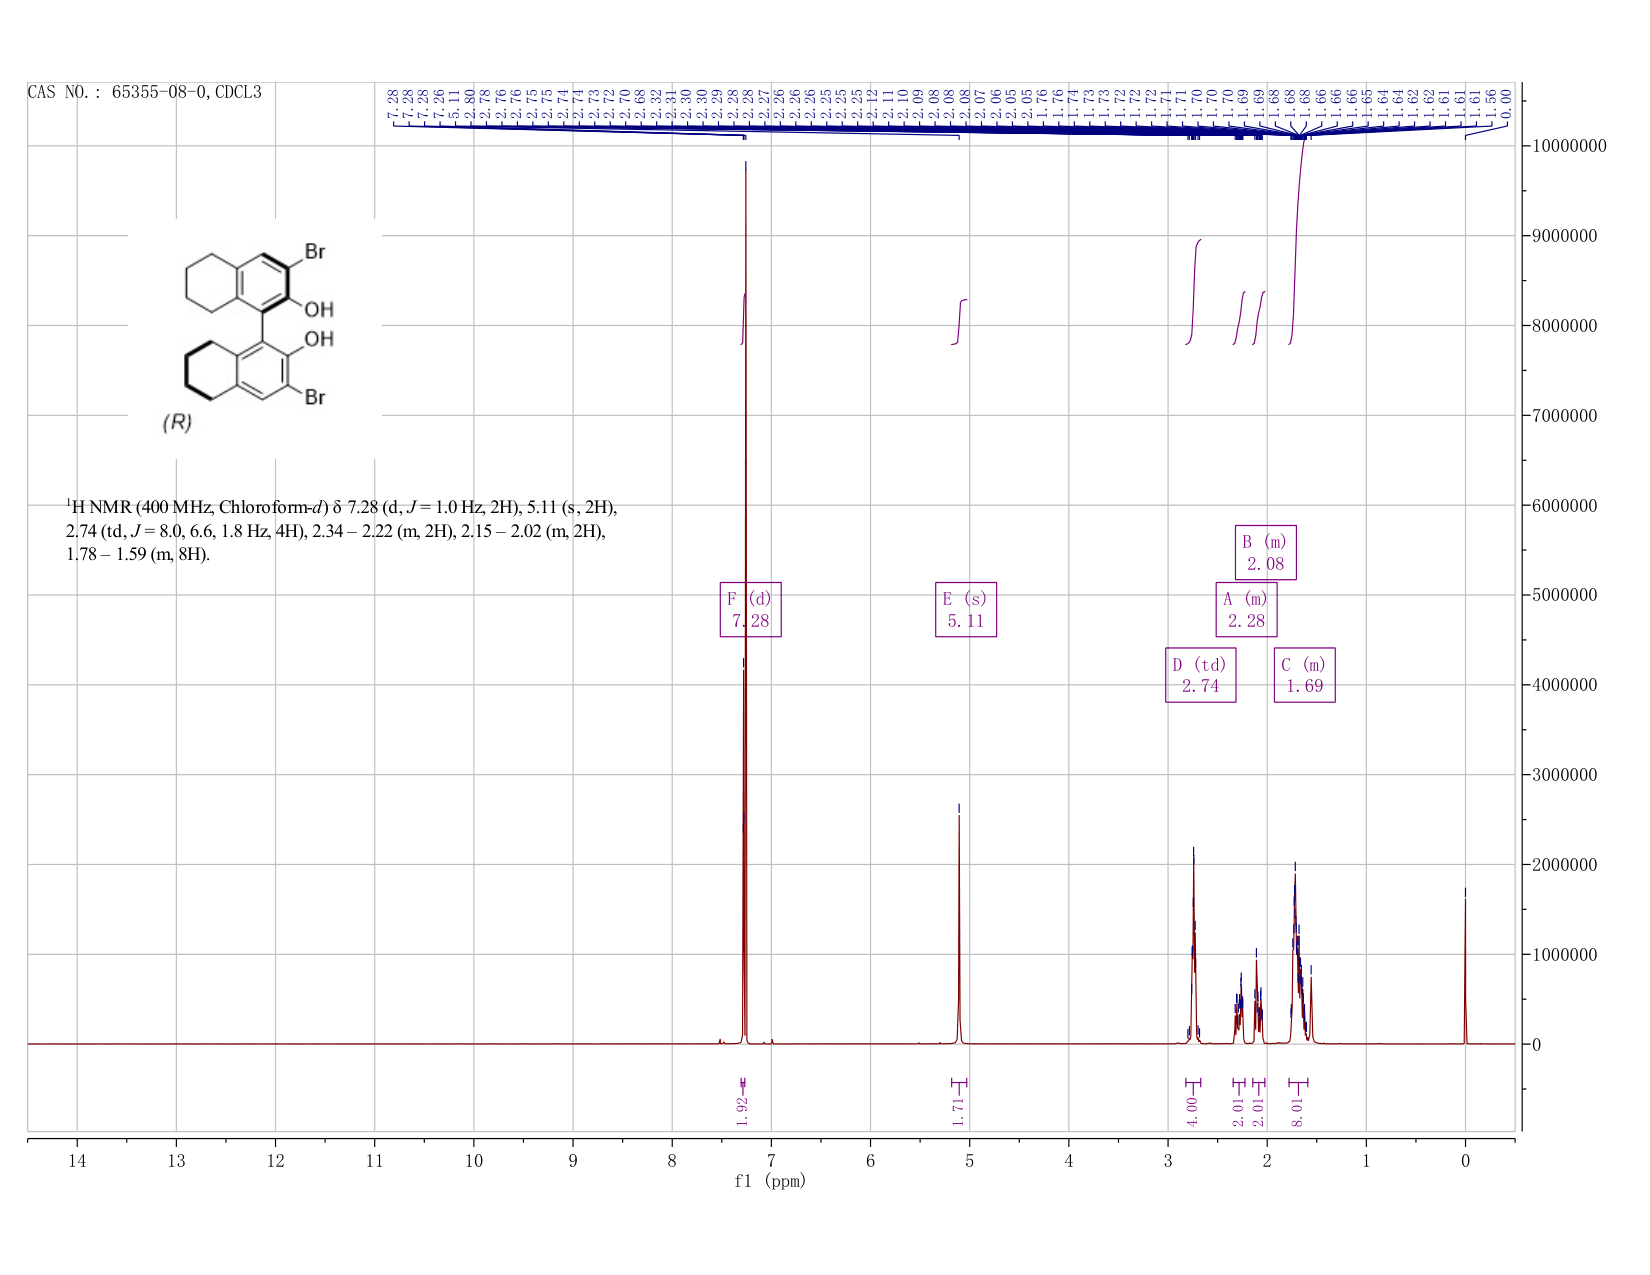The width and height of the screenshot is (1650, 1275).
Task: Click the CAS NO. 65355-08-0 title text
Action: tap(145, 92)
